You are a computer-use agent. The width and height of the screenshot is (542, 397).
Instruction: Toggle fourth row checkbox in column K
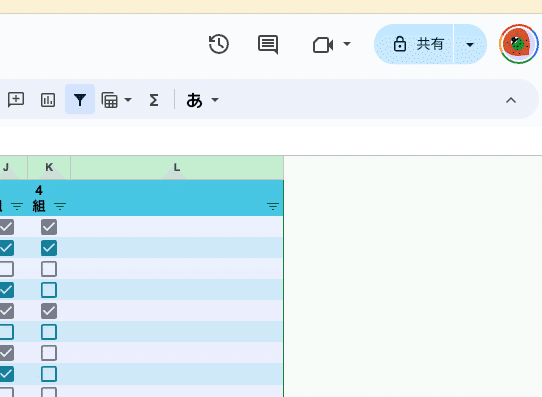point(49,290)
